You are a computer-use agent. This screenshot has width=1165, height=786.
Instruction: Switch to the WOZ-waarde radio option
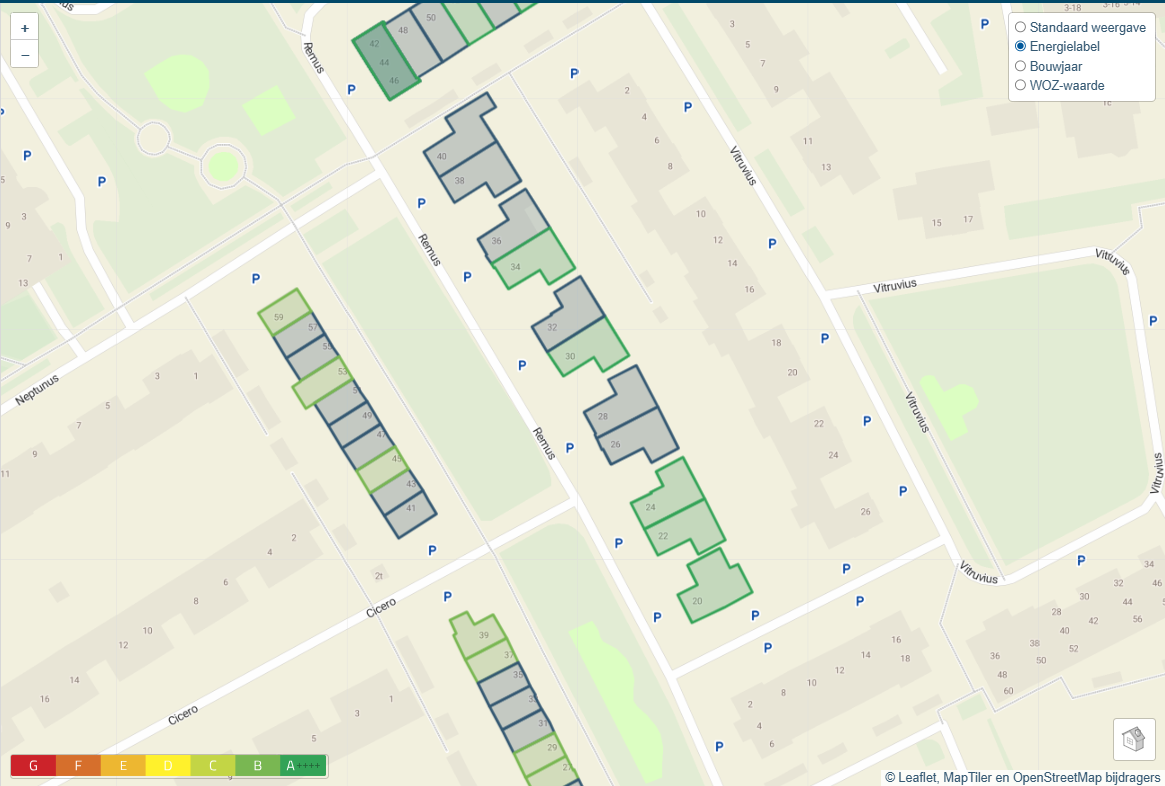[x=1021, y=86]
